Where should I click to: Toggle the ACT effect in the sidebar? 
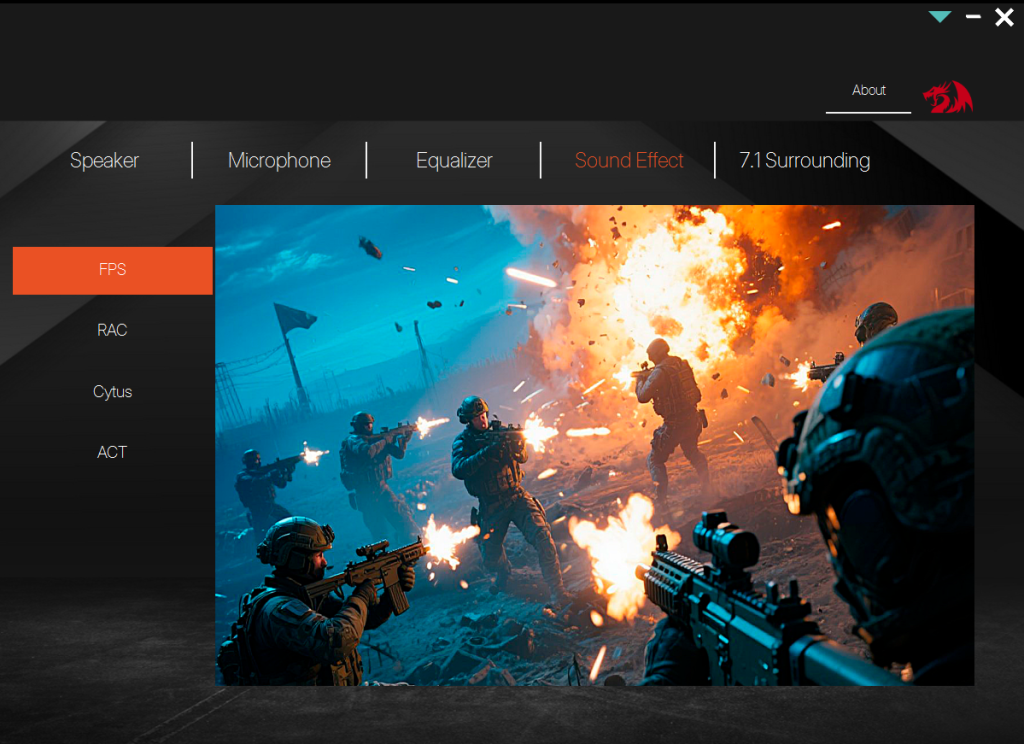coord(112,452)
